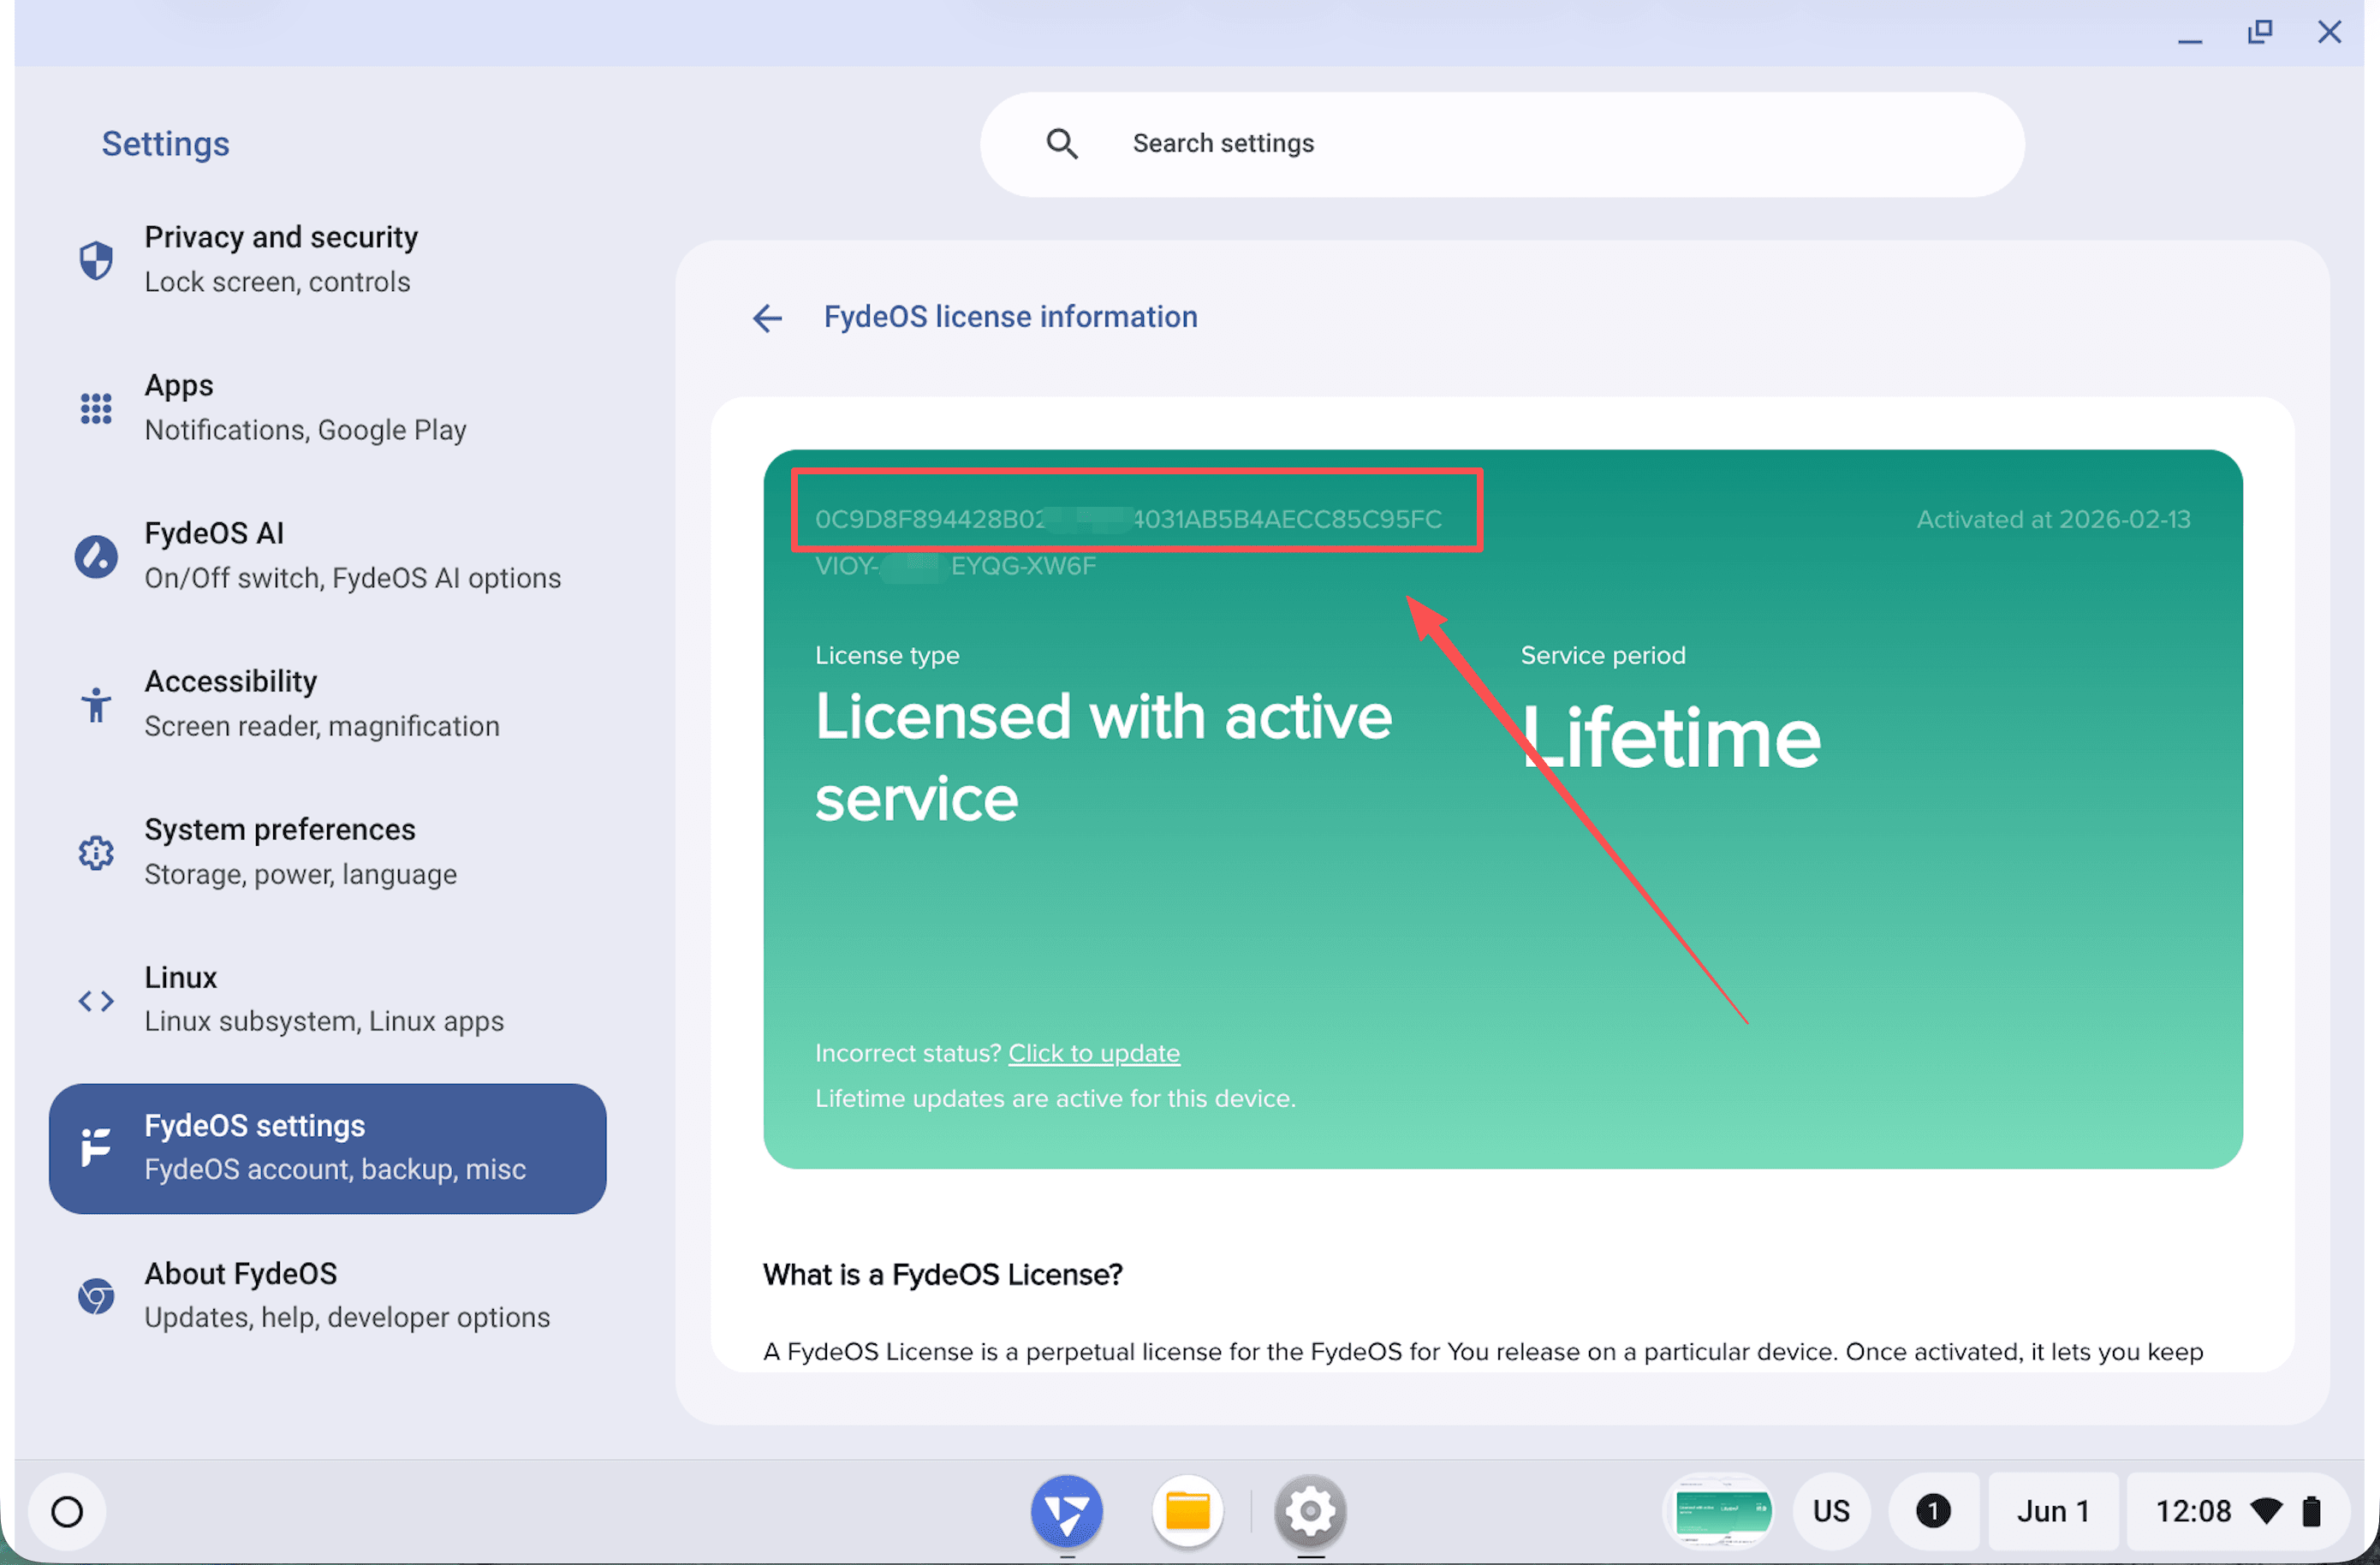Click the battery icon in status tray
The image size is (2380, 1565).
2312,1511
